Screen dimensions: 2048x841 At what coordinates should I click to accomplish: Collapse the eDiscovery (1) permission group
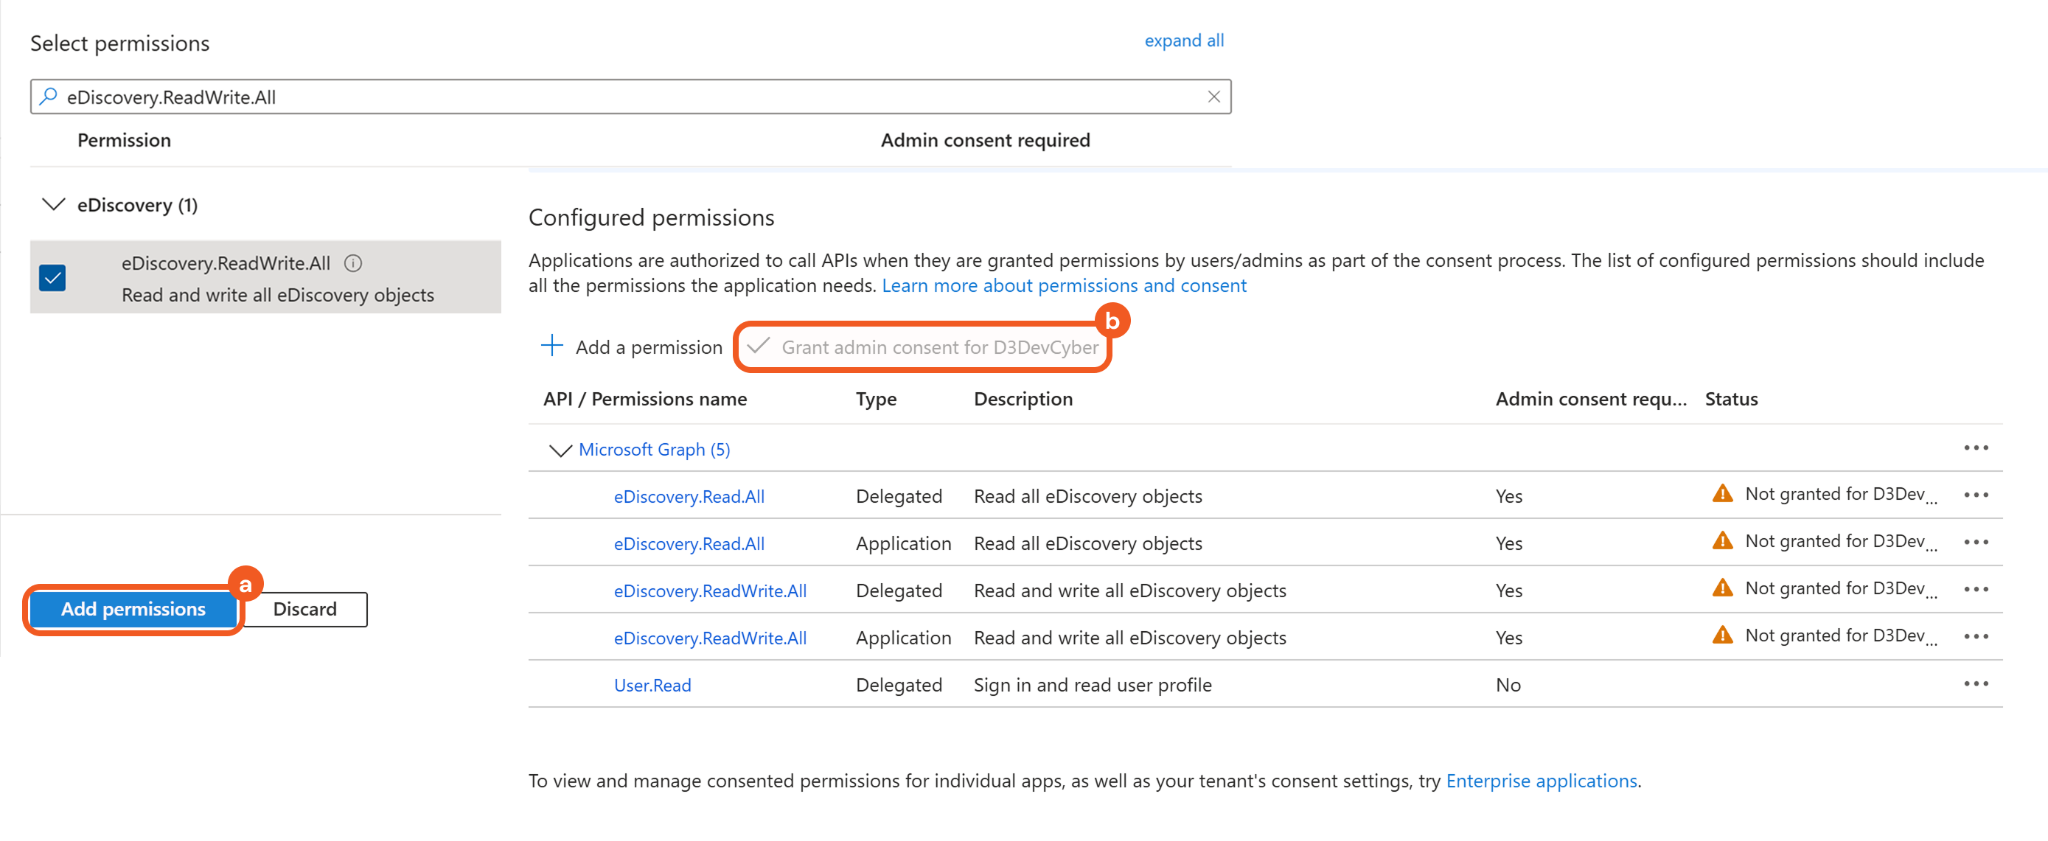(53, 205)
